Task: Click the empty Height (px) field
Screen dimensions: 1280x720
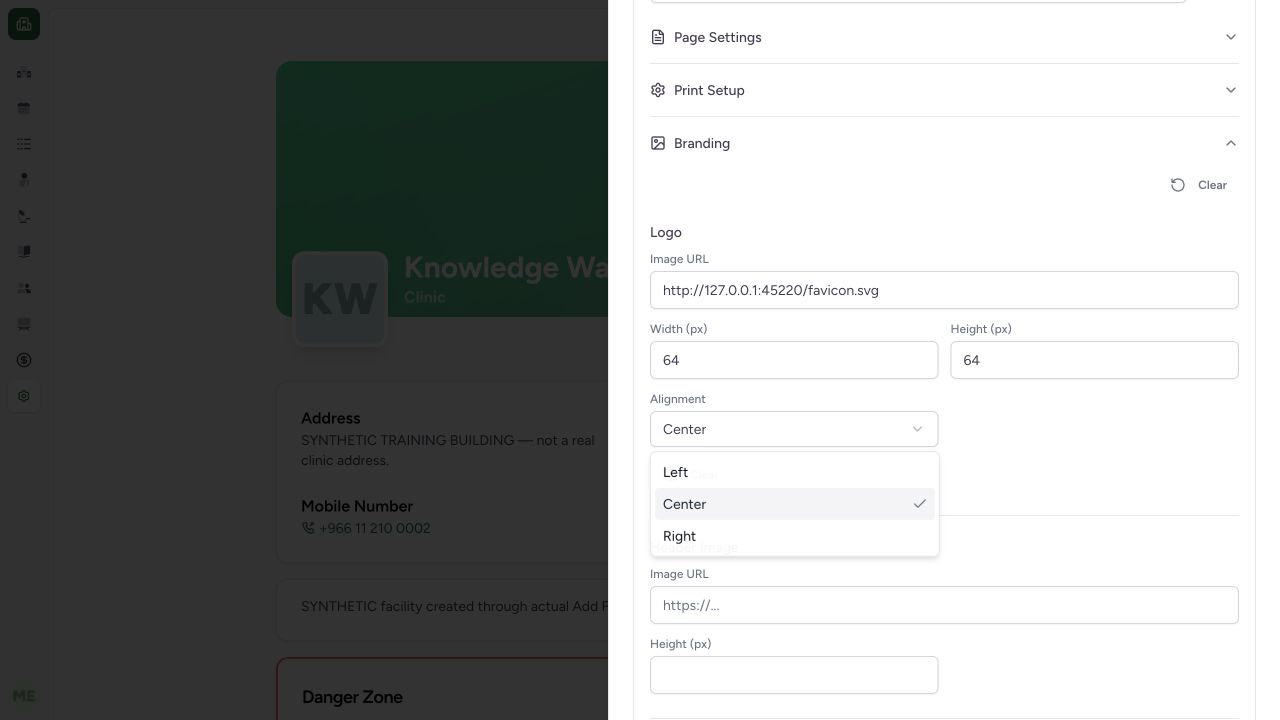Action: 794,675
